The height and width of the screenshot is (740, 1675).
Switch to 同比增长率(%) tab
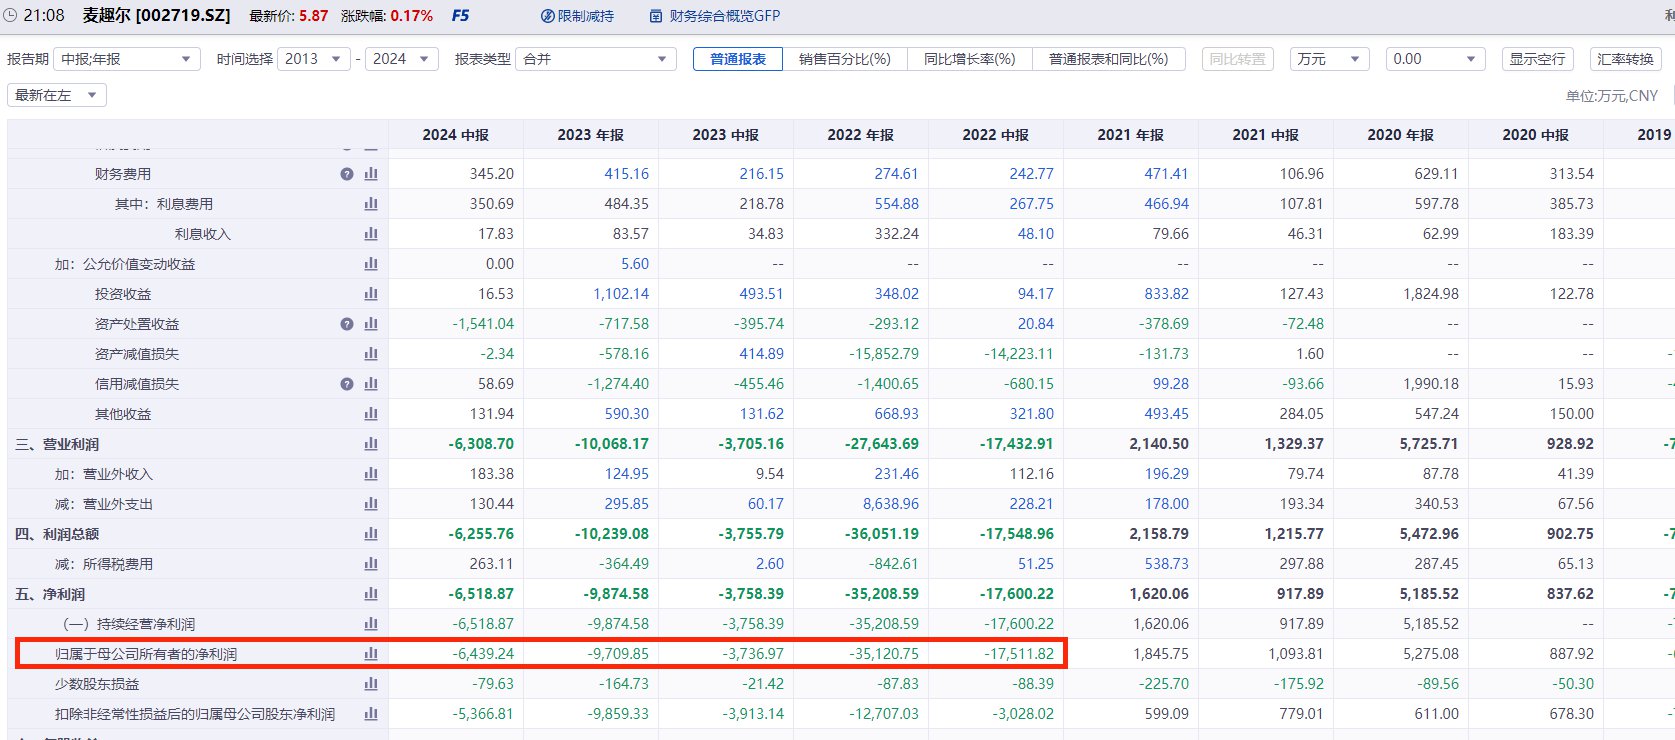[x=970, y=59]
